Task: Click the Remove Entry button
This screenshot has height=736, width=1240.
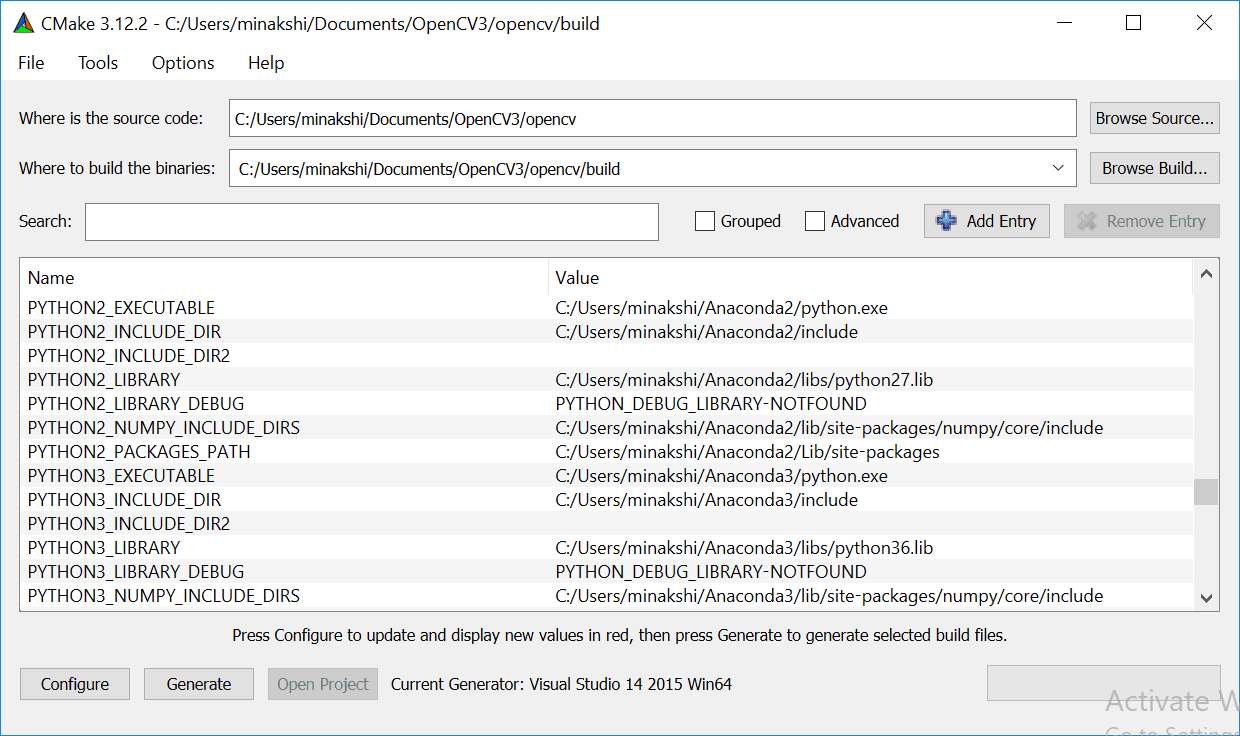Action: click(1142, 221)
